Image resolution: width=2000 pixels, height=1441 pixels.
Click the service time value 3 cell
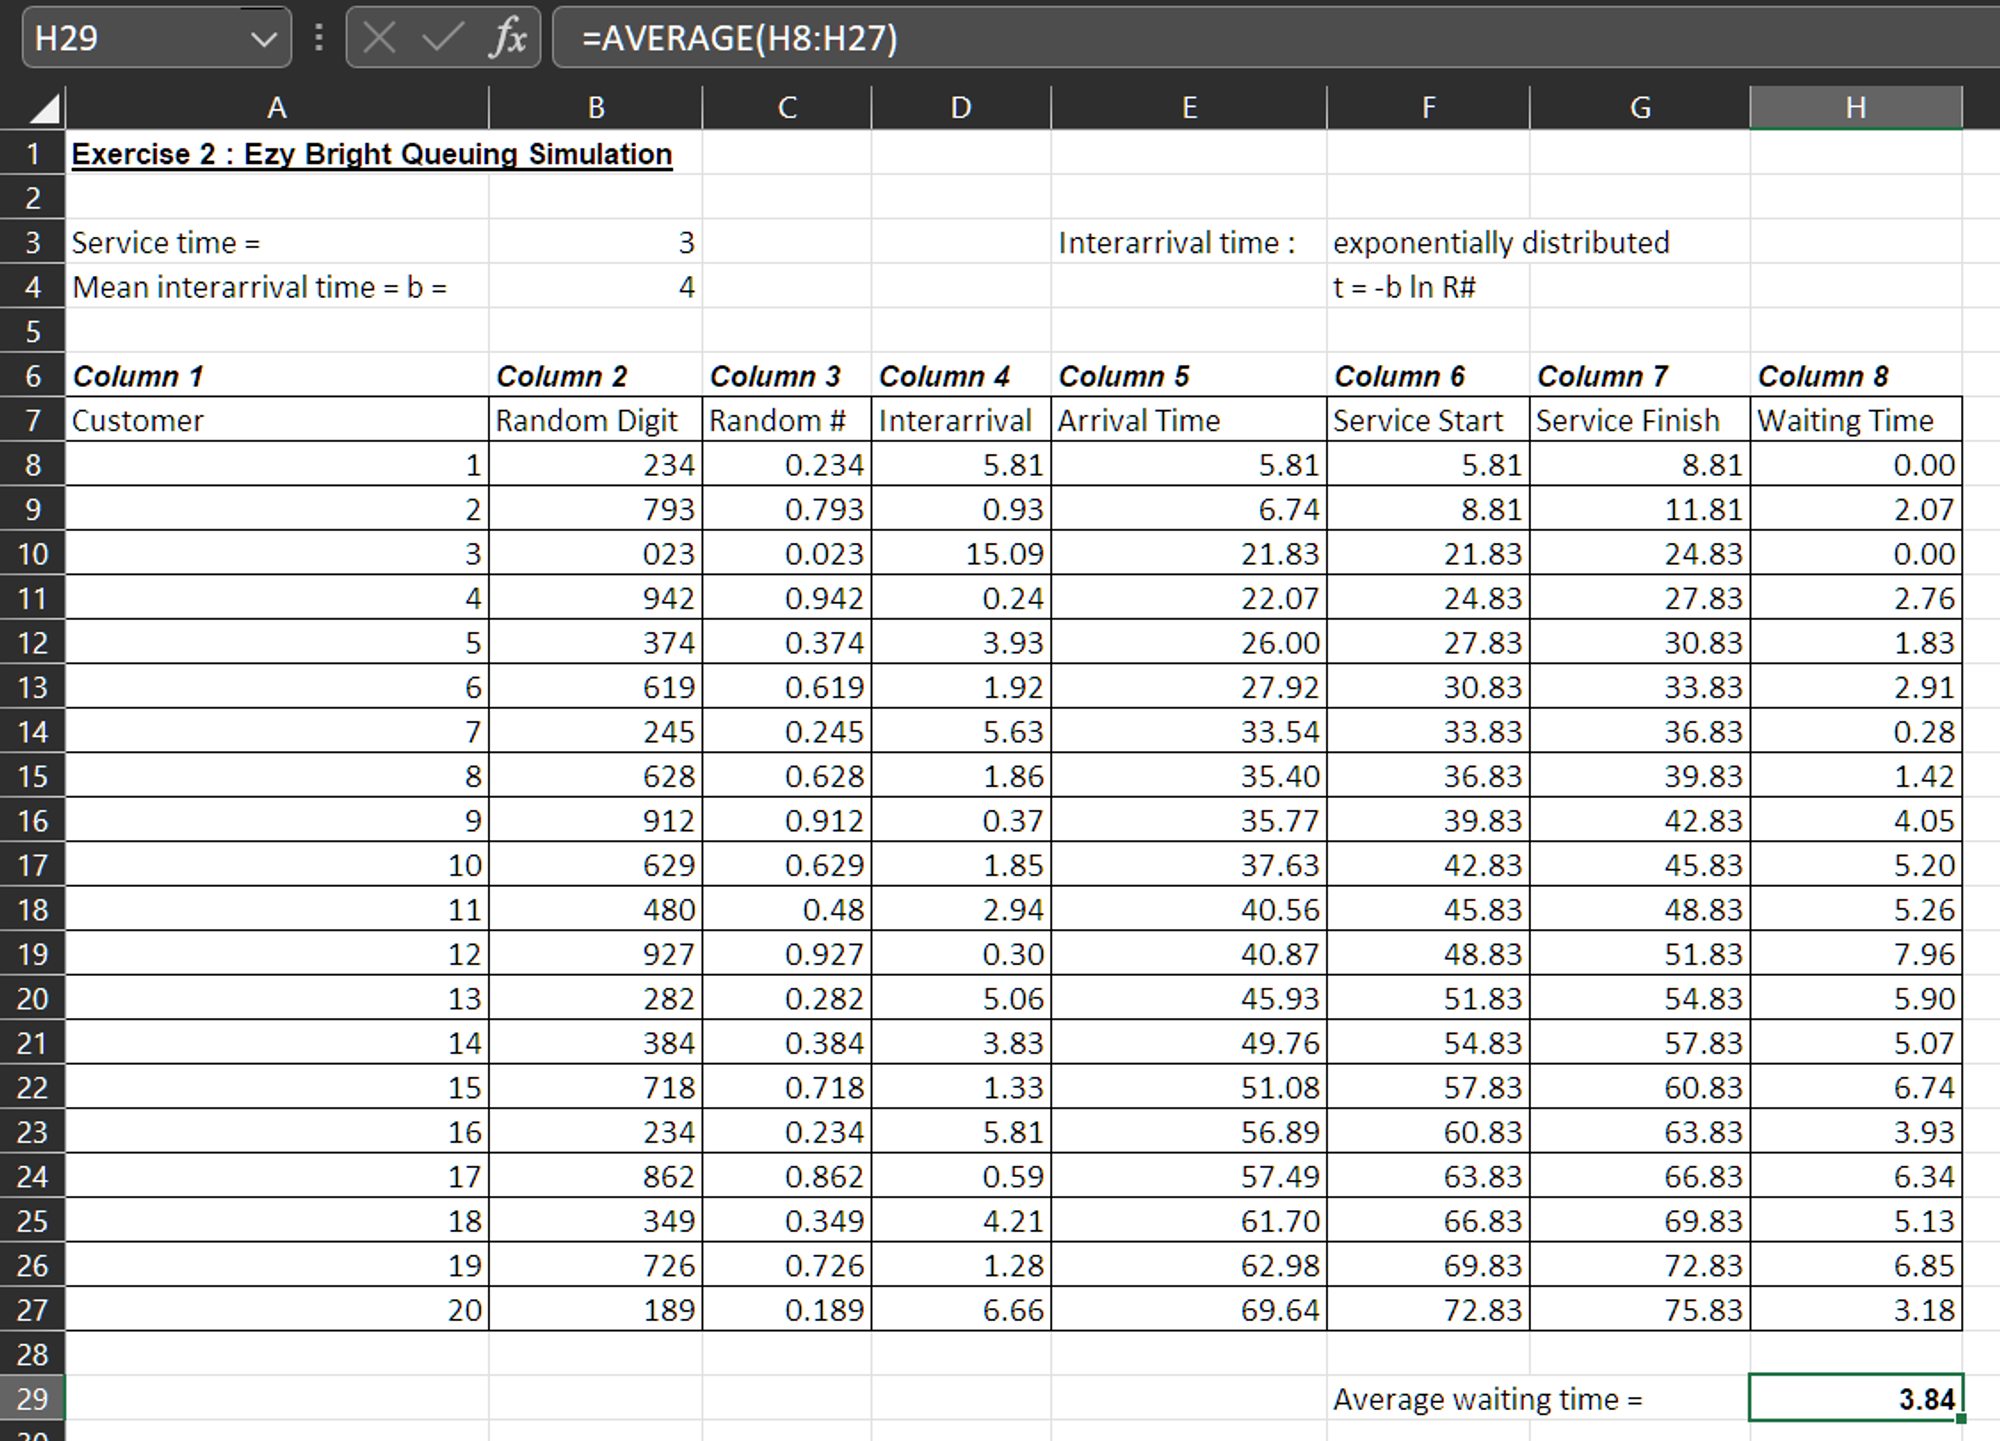coord(596,242)
